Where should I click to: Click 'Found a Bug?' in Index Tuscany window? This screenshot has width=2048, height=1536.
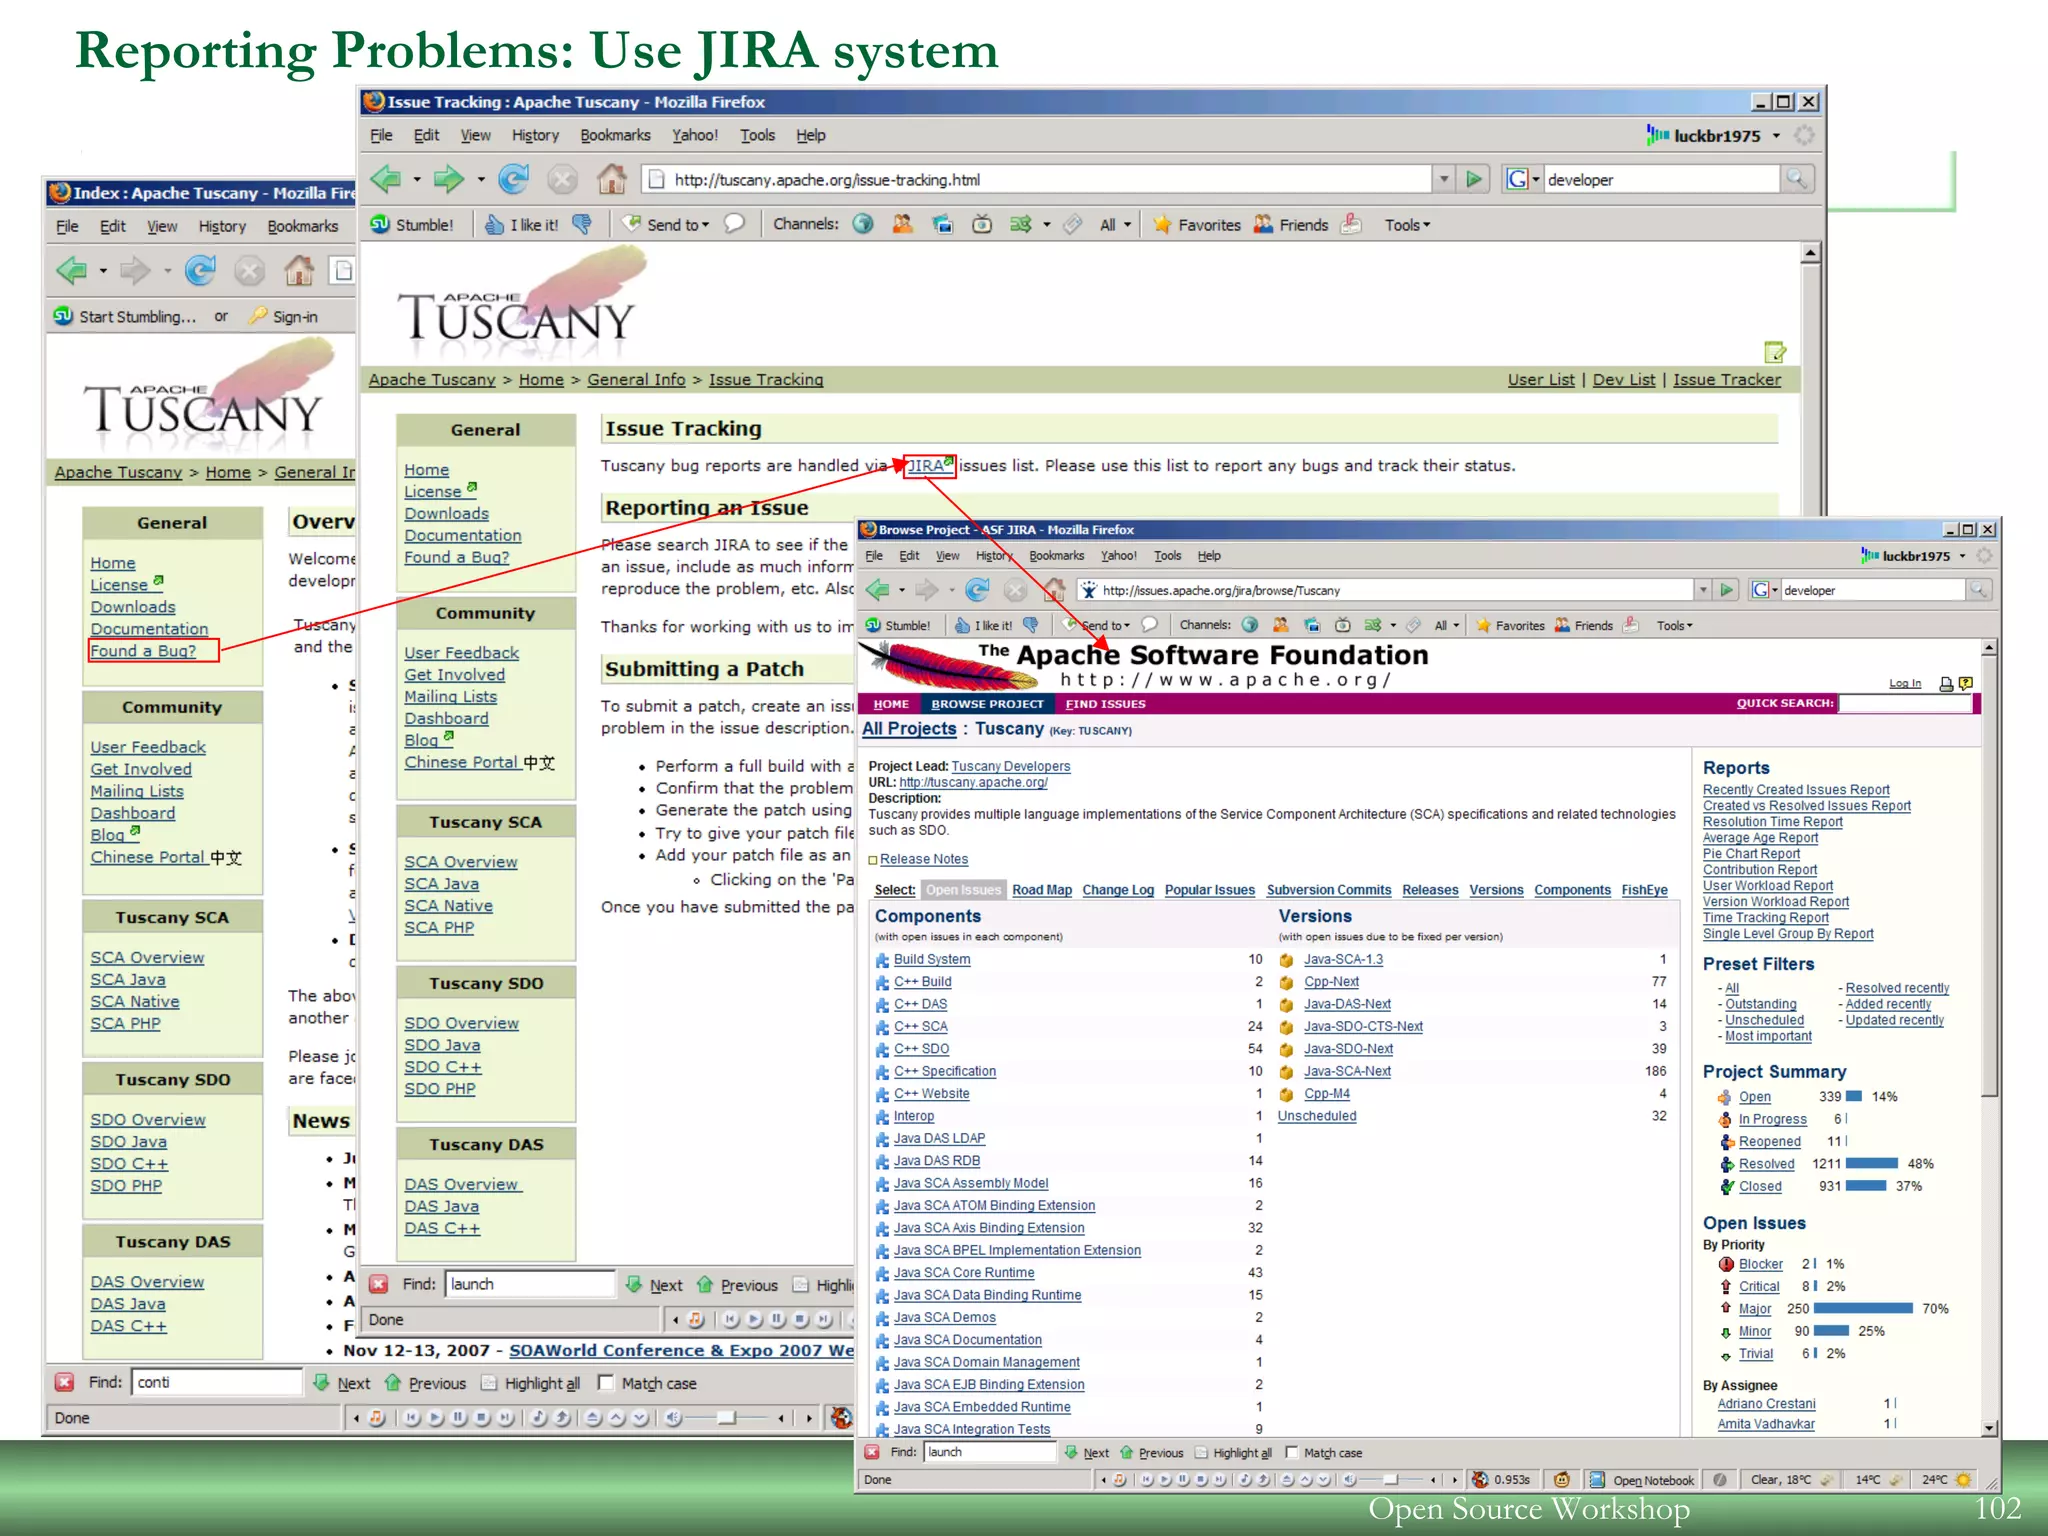tap(143, 651)
